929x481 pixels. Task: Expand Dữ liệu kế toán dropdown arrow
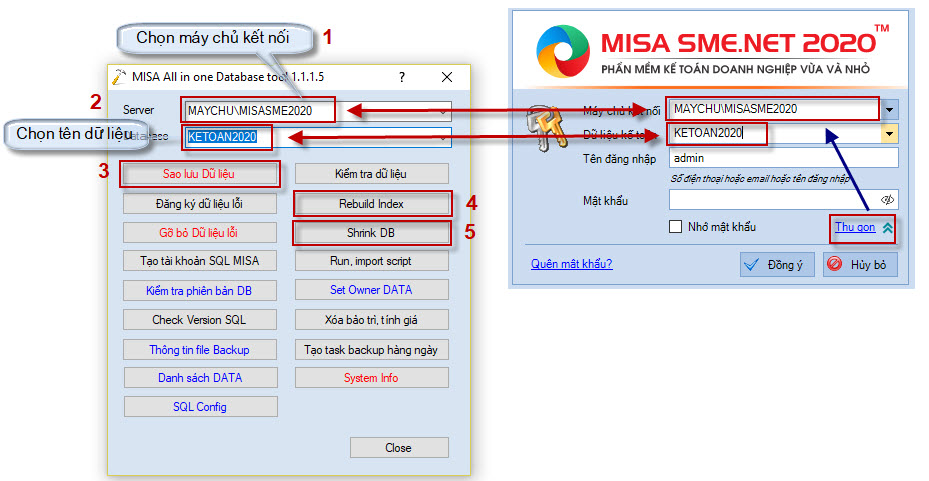point(890,134)
